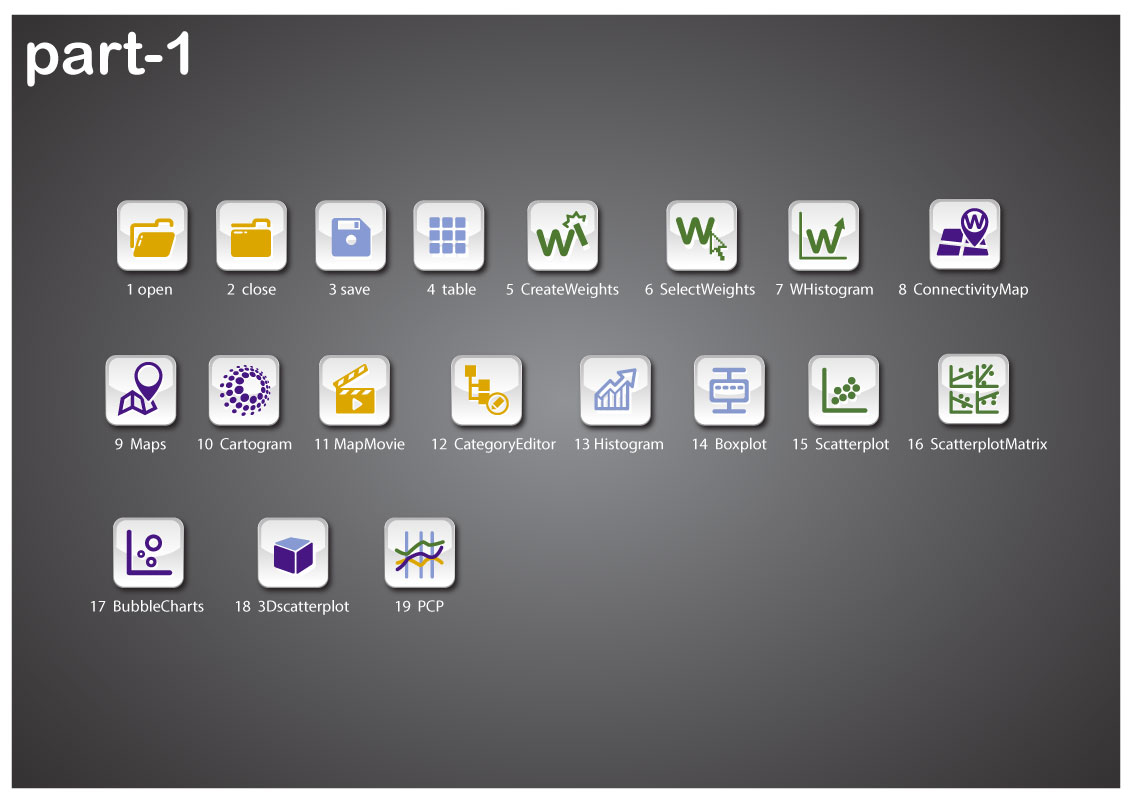Click the close folder icon
This screenshot has width=1132, height=800.
click(x=251, y=236)
